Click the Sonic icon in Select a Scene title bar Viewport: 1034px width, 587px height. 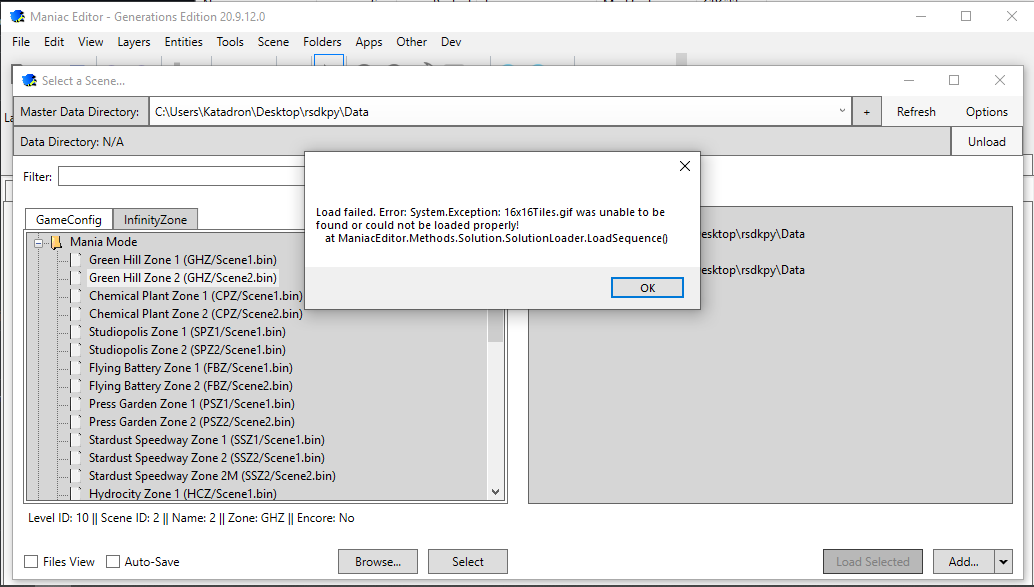29,80
